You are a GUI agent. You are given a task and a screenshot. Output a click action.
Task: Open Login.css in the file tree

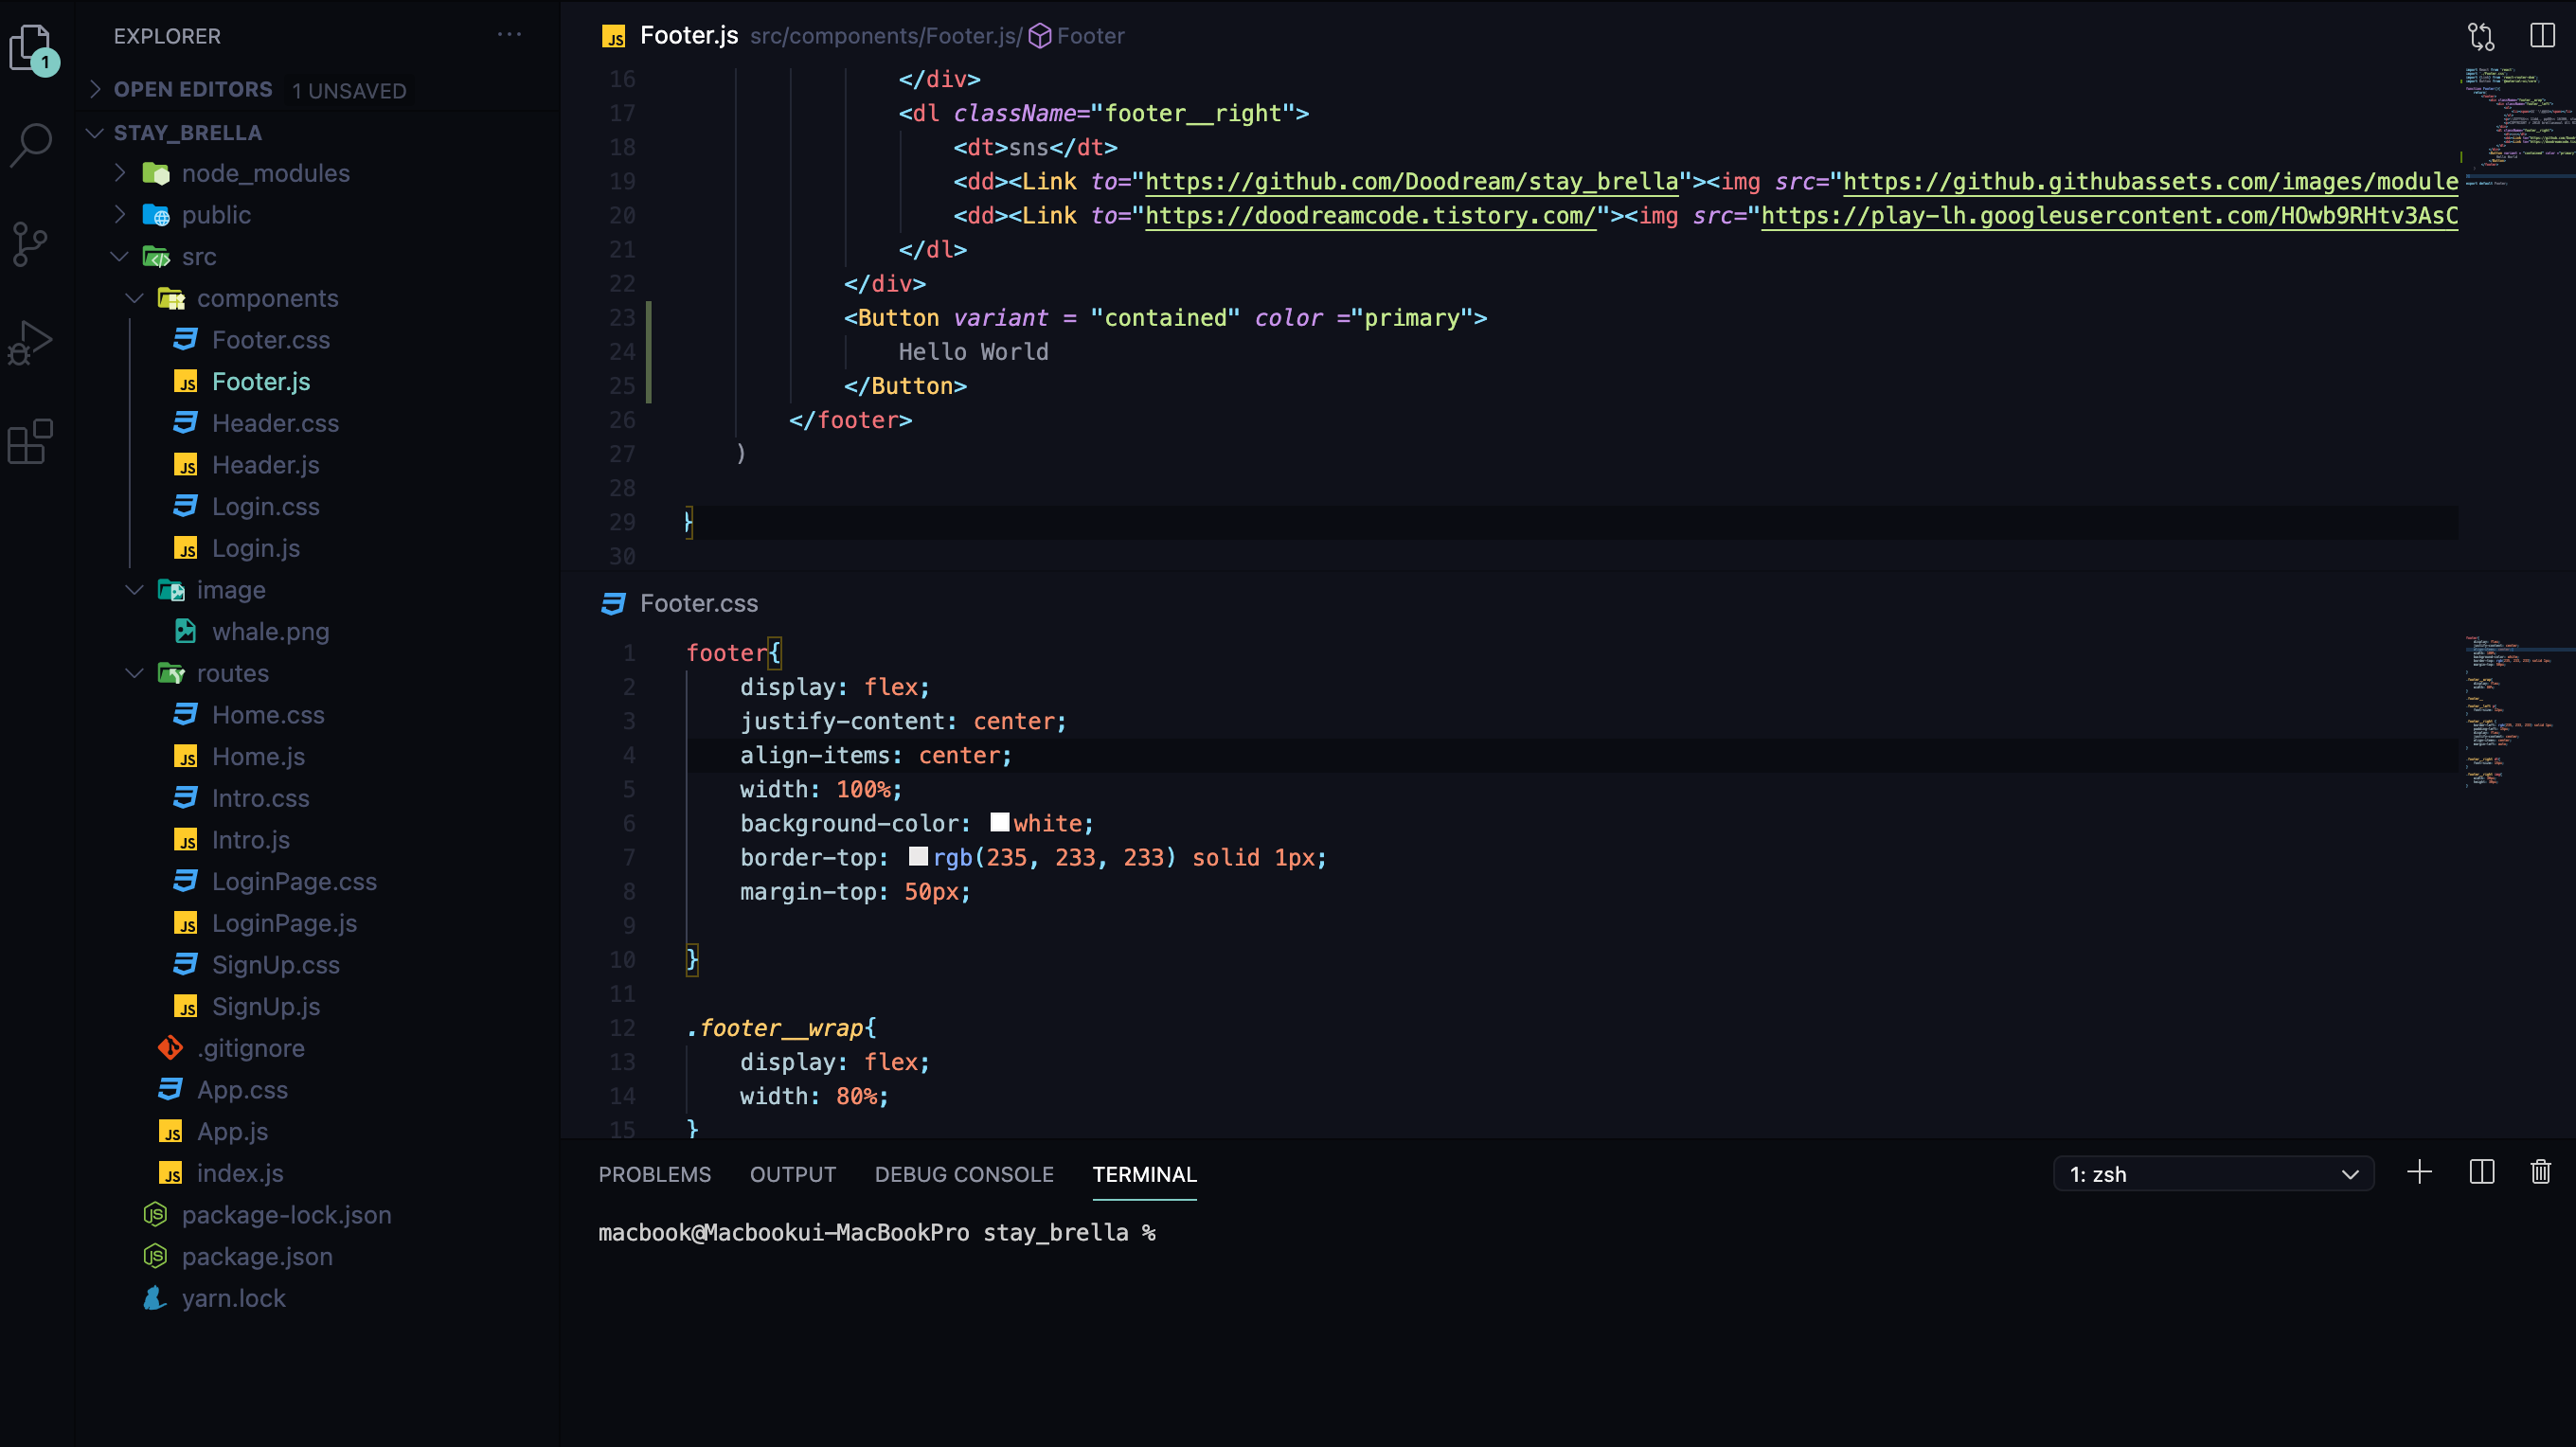point(266,506)
